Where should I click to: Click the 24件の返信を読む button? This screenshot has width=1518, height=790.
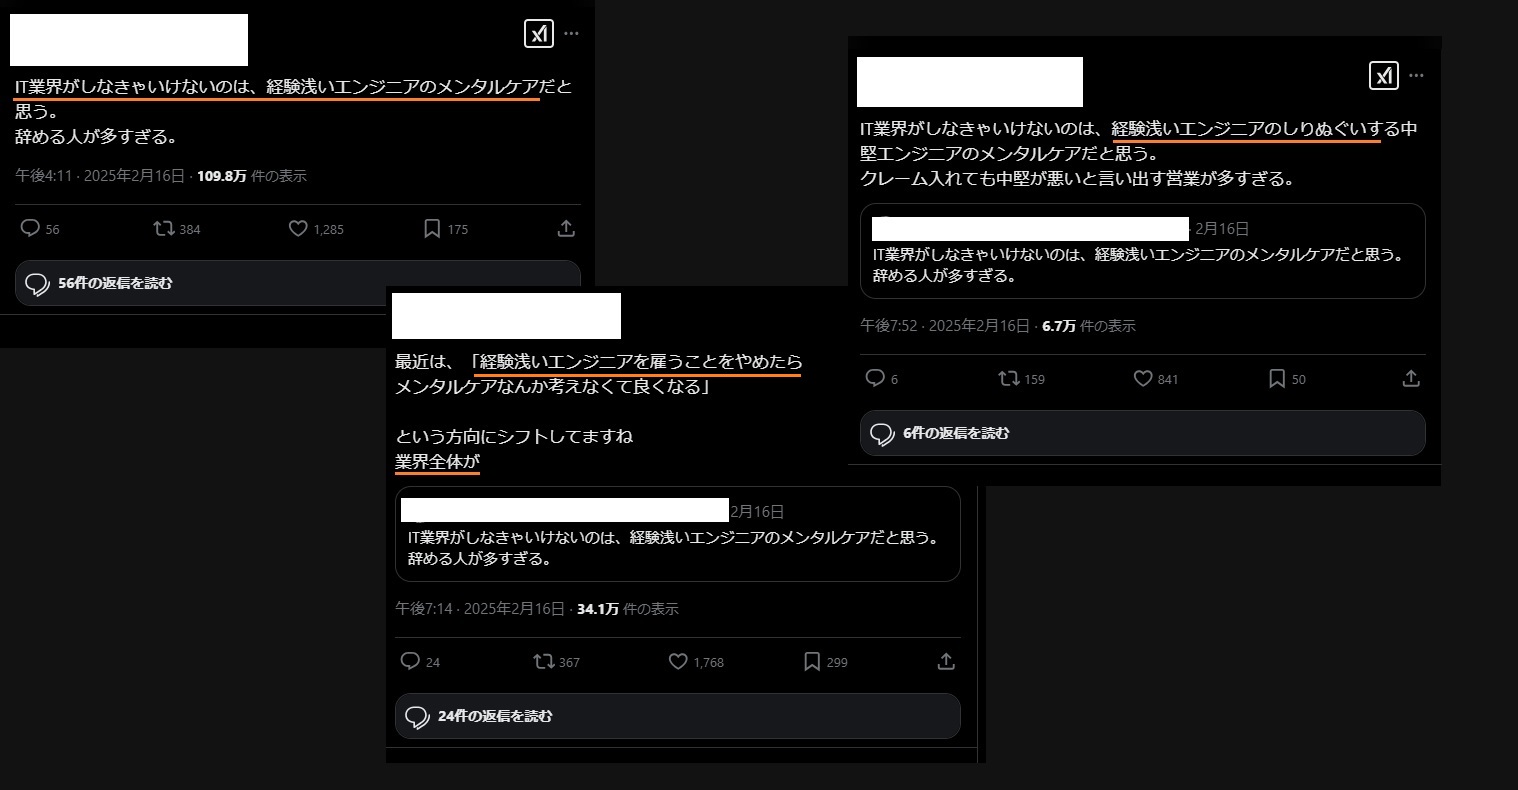point(678,716)
